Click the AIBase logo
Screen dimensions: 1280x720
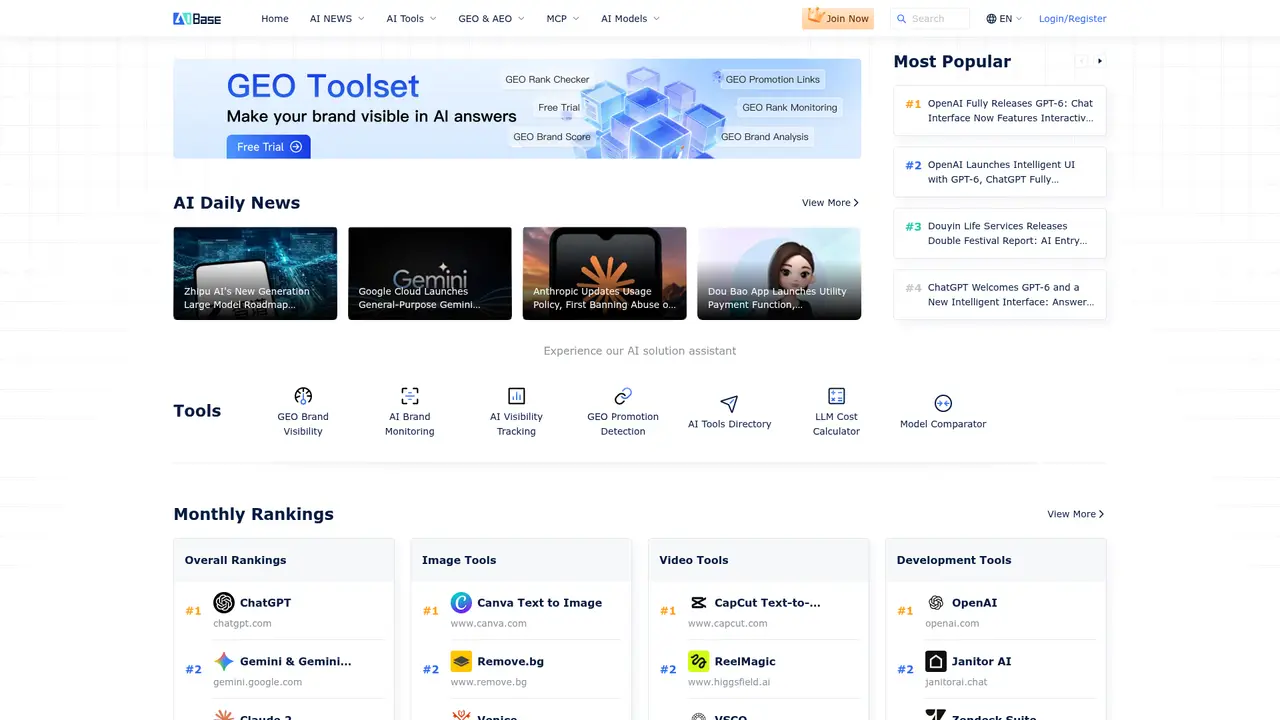click(197, 18)
